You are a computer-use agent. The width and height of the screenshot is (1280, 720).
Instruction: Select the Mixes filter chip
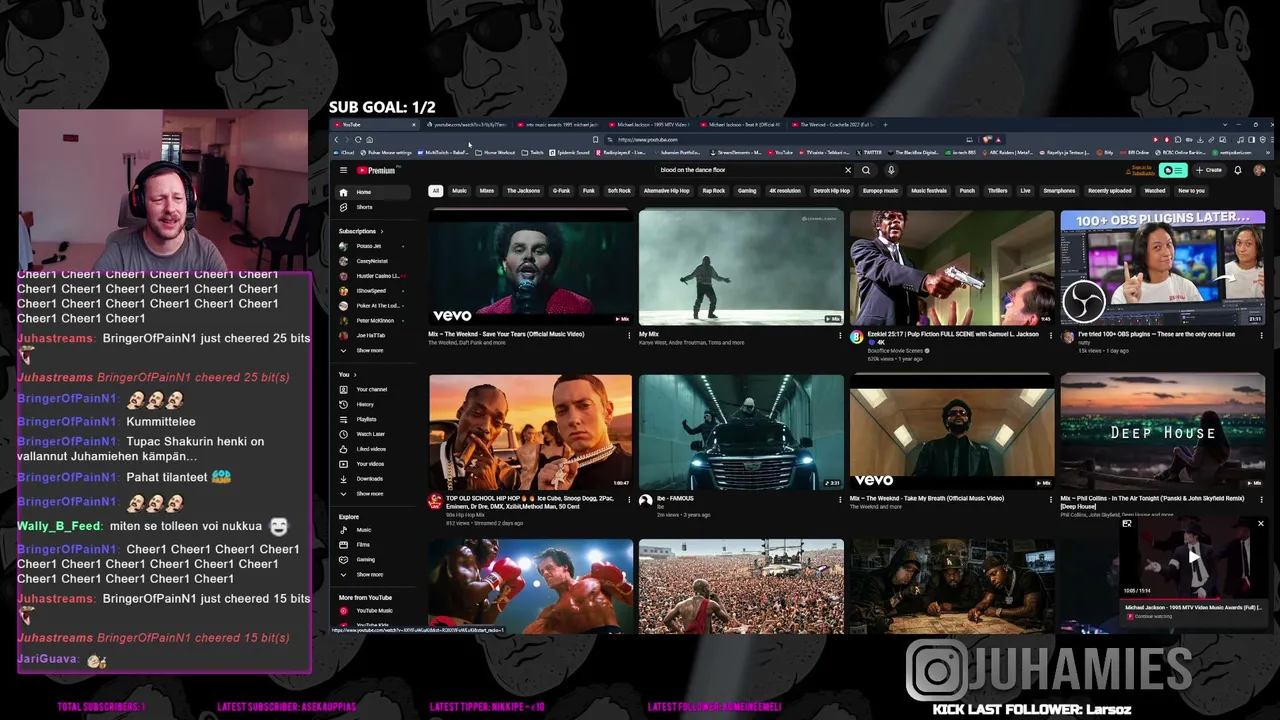tap(487, 191)
